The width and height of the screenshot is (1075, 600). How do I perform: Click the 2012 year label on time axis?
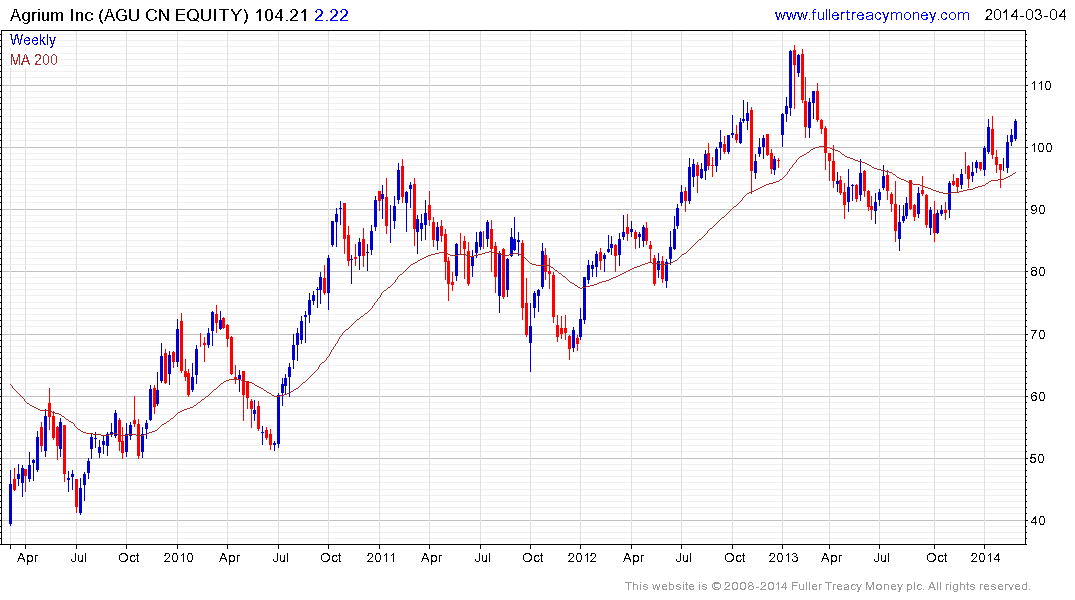point(582,557)
